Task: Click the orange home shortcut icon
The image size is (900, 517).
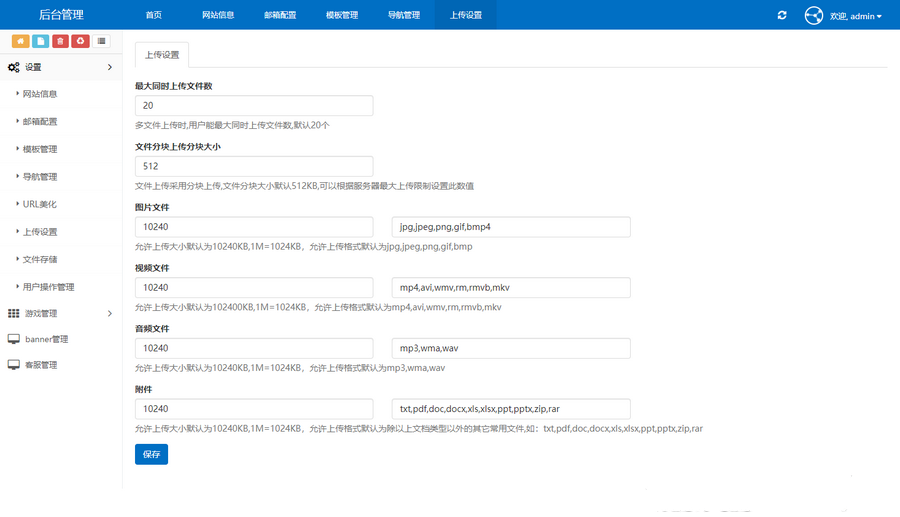Action: (21, 41)
